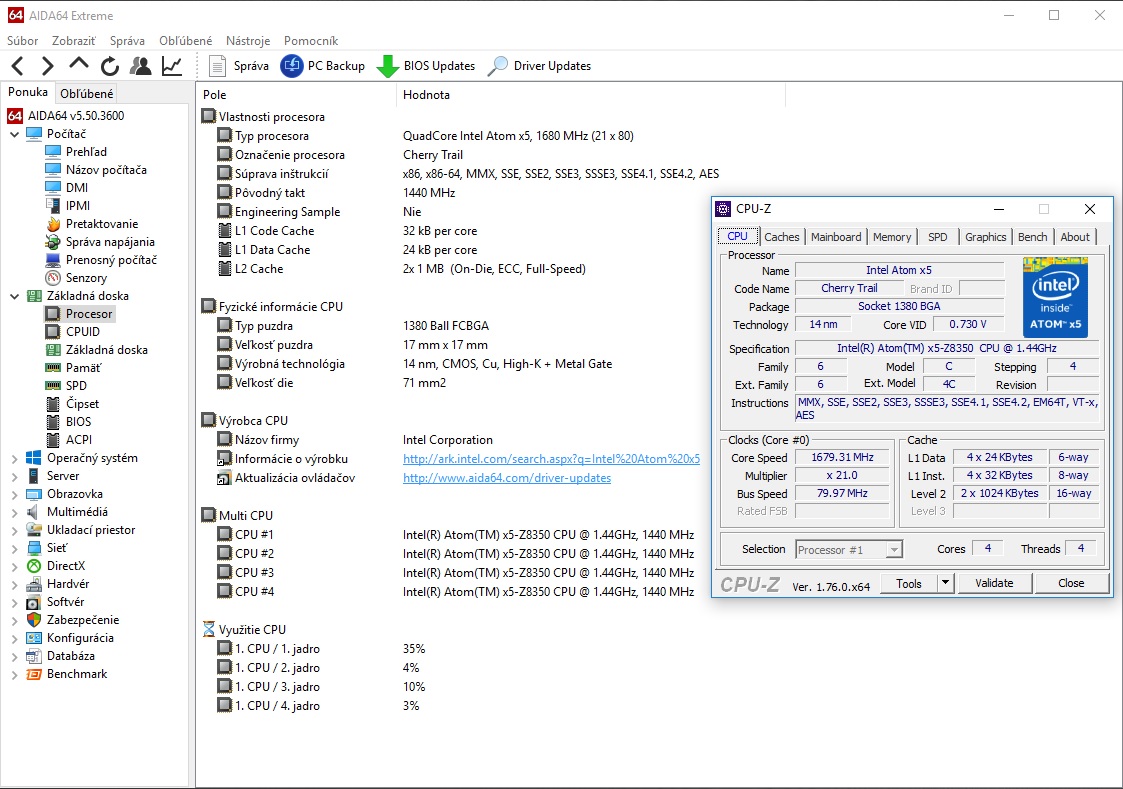
Task: Select the Prehľad tree icon
Action: coord(53,152)
